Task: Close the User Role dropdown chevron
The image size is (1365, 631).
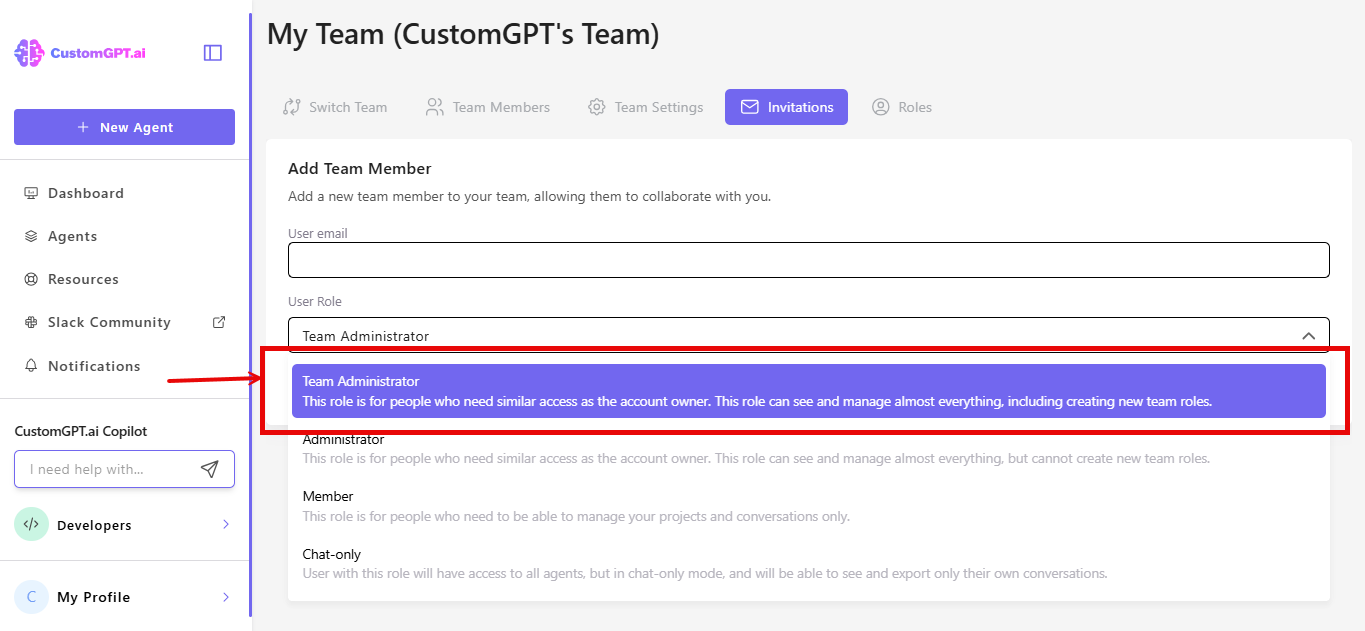Action: (x=1309, y=336)
